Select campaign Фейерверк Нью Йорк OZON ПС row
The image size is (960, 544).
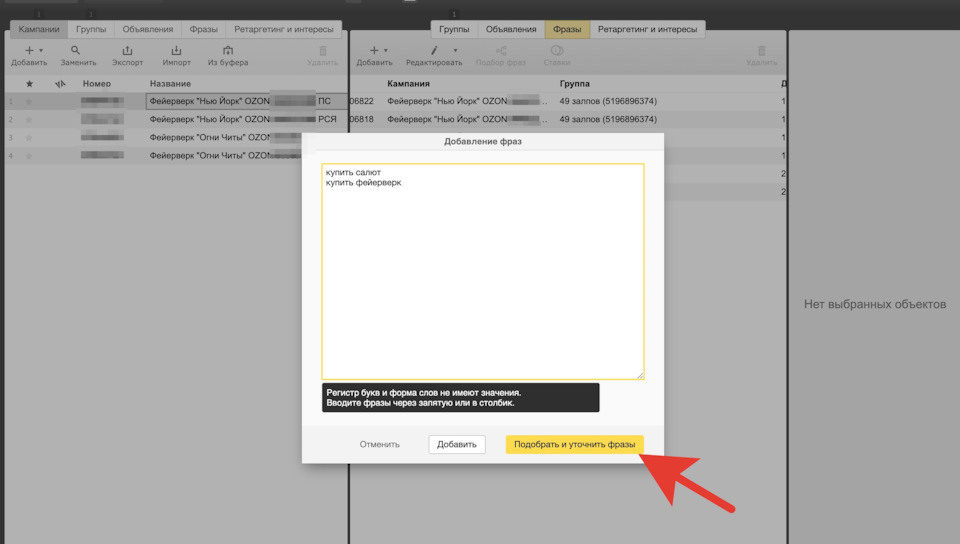point(176,101)
